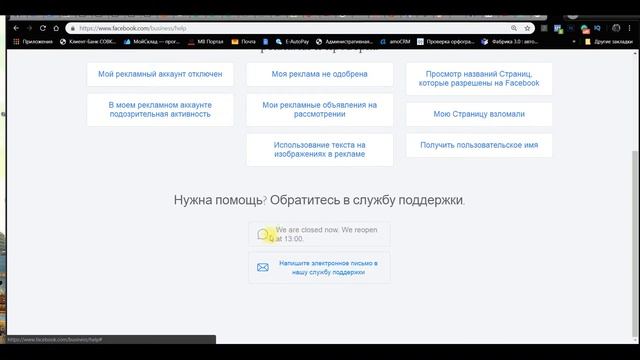
Task: Open the Фабрика 3.0 bookmark
Action: pos(509,42)
